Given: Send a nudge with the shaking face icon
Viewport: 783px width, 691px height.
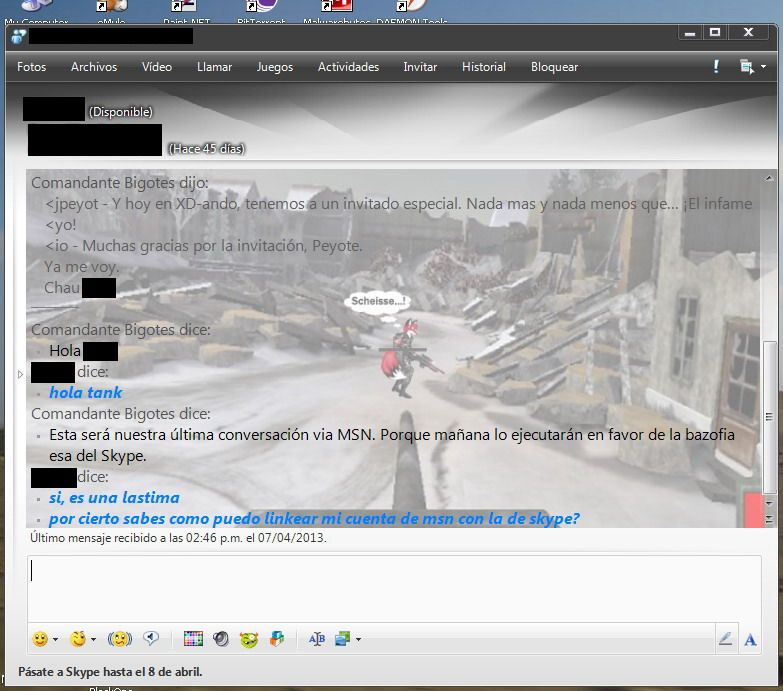Looking at the screenshot, I should click(x=120, y=639).
